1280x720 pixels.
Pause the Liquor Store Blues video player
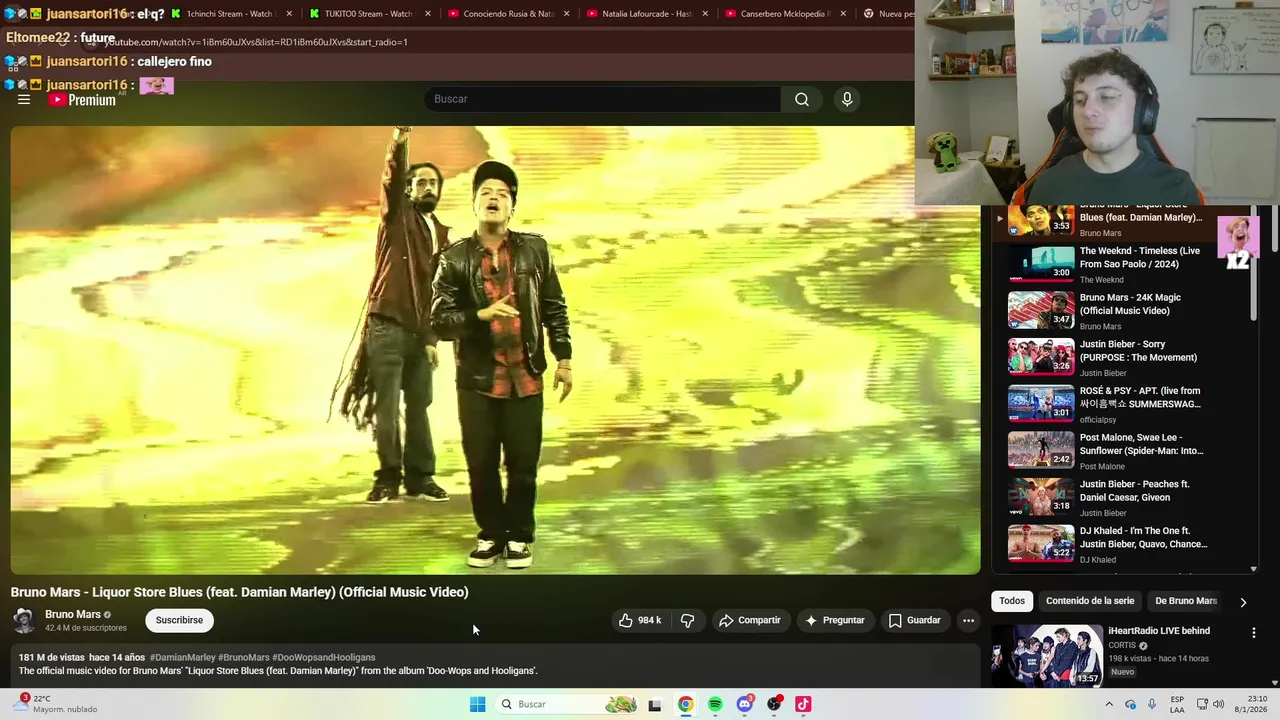pos(496,350)
